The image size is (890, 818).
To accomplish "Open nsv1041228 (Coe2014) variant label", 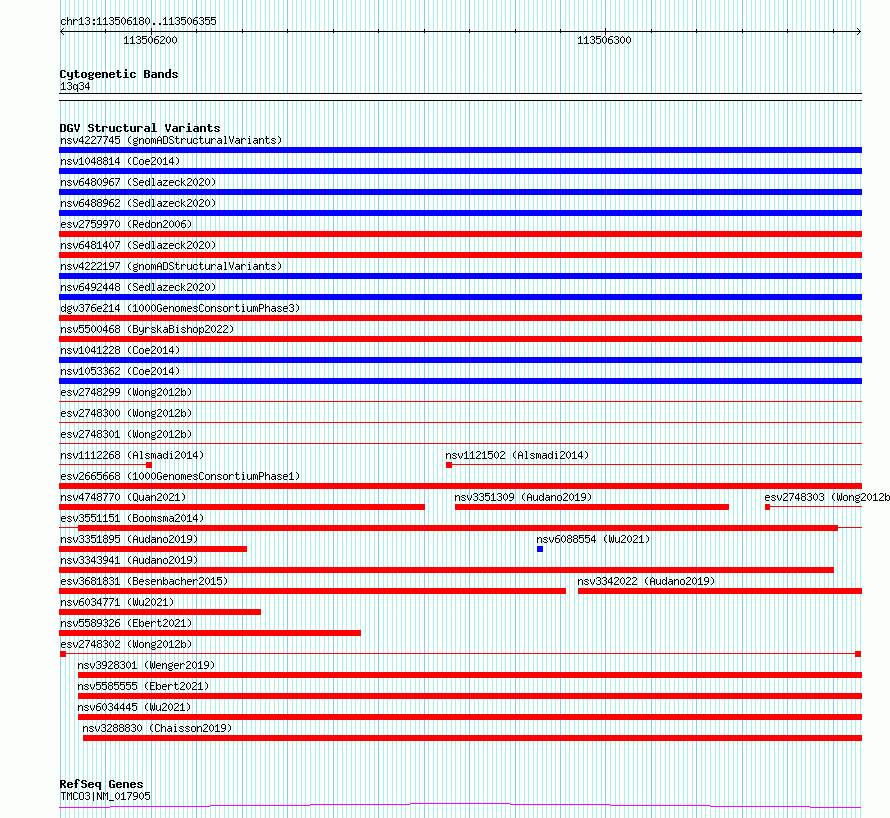I will (120, 350).
